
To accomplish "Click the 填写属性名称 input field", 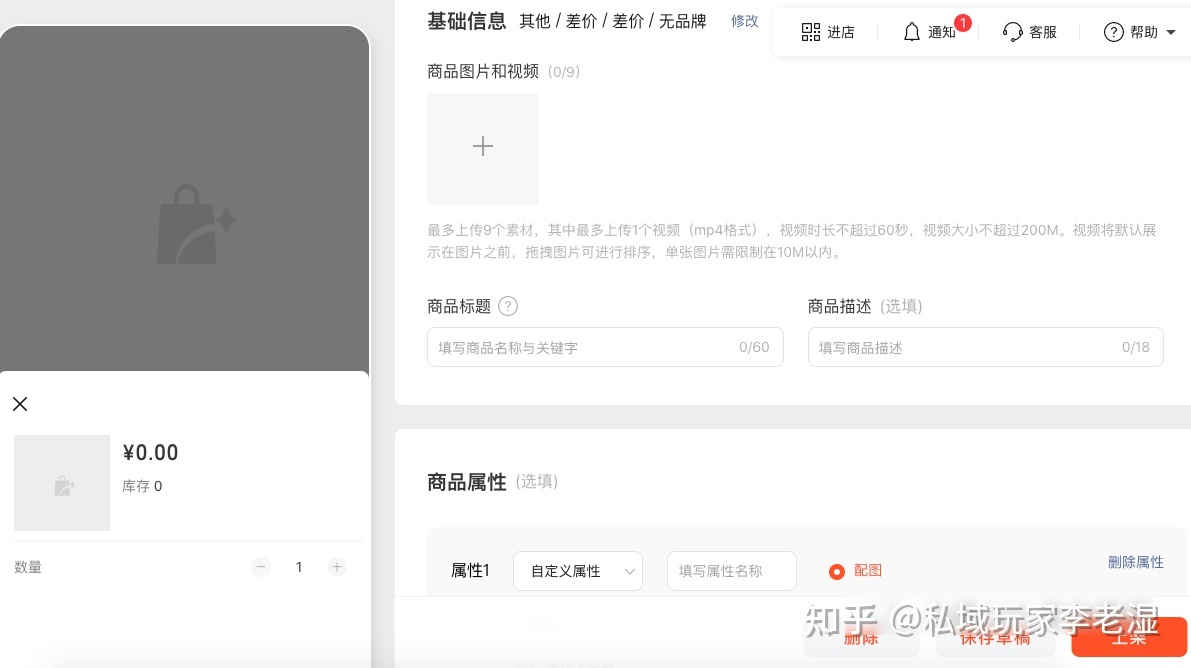I will click(731, 571).
